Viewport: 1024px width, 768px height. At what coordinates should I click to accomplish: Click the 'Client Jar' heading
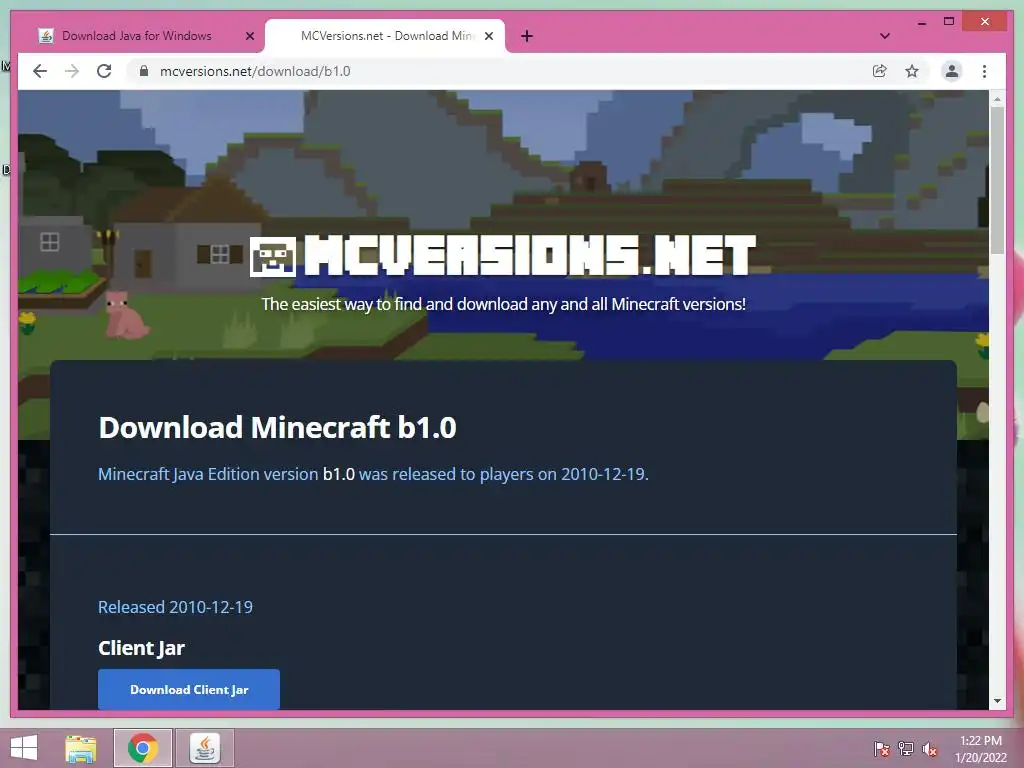141,648
